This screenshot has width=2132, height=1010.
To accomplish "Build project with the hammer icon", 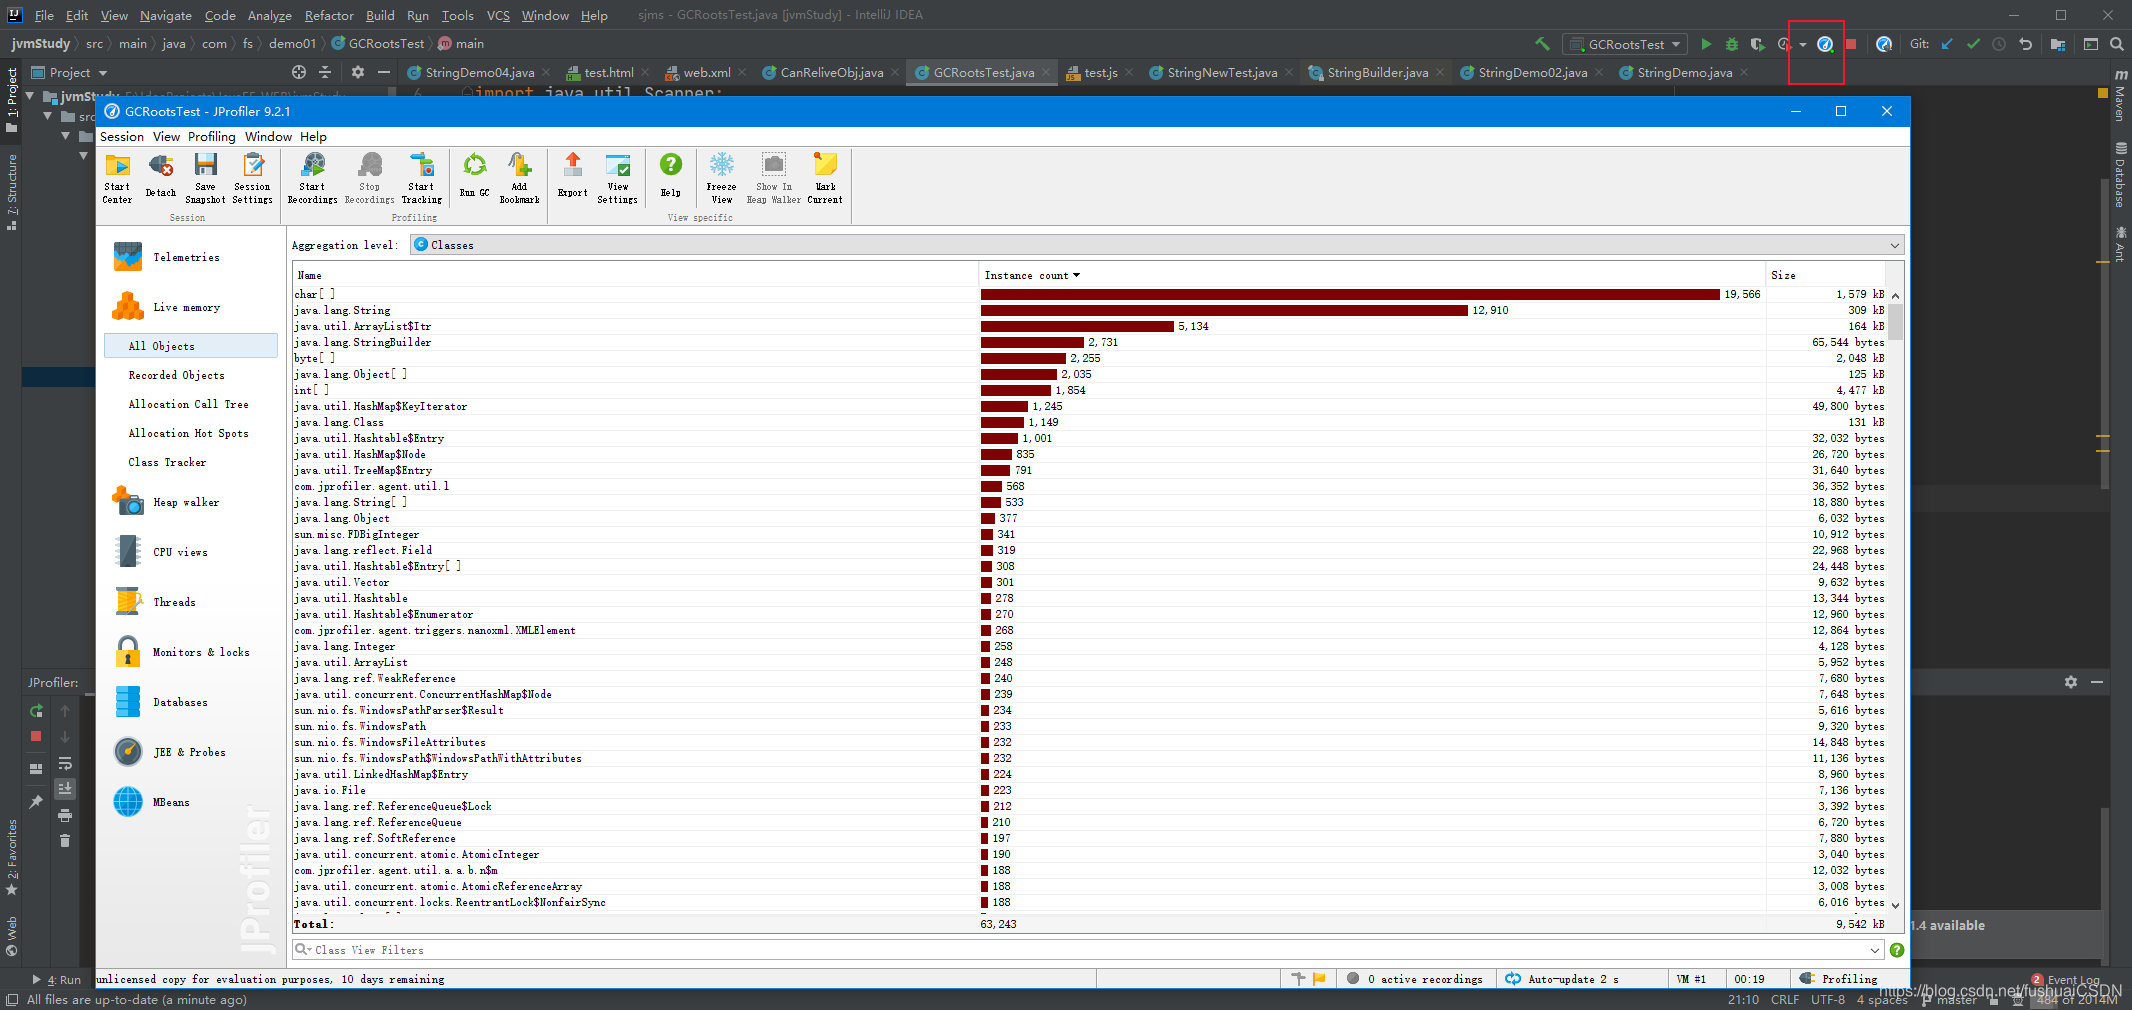I will click(x=1542, y=44).
